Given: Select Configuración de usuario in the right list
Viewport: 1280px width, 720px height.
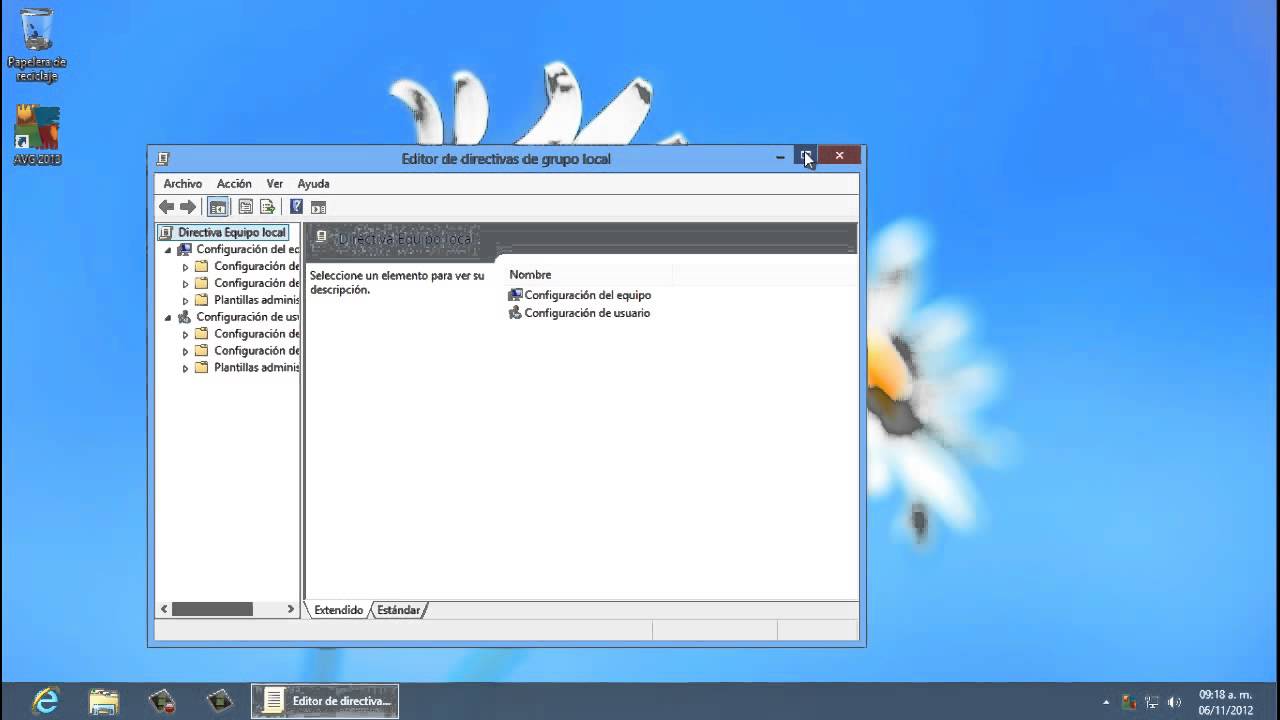Looking at the screenshot, I should 579,313.
